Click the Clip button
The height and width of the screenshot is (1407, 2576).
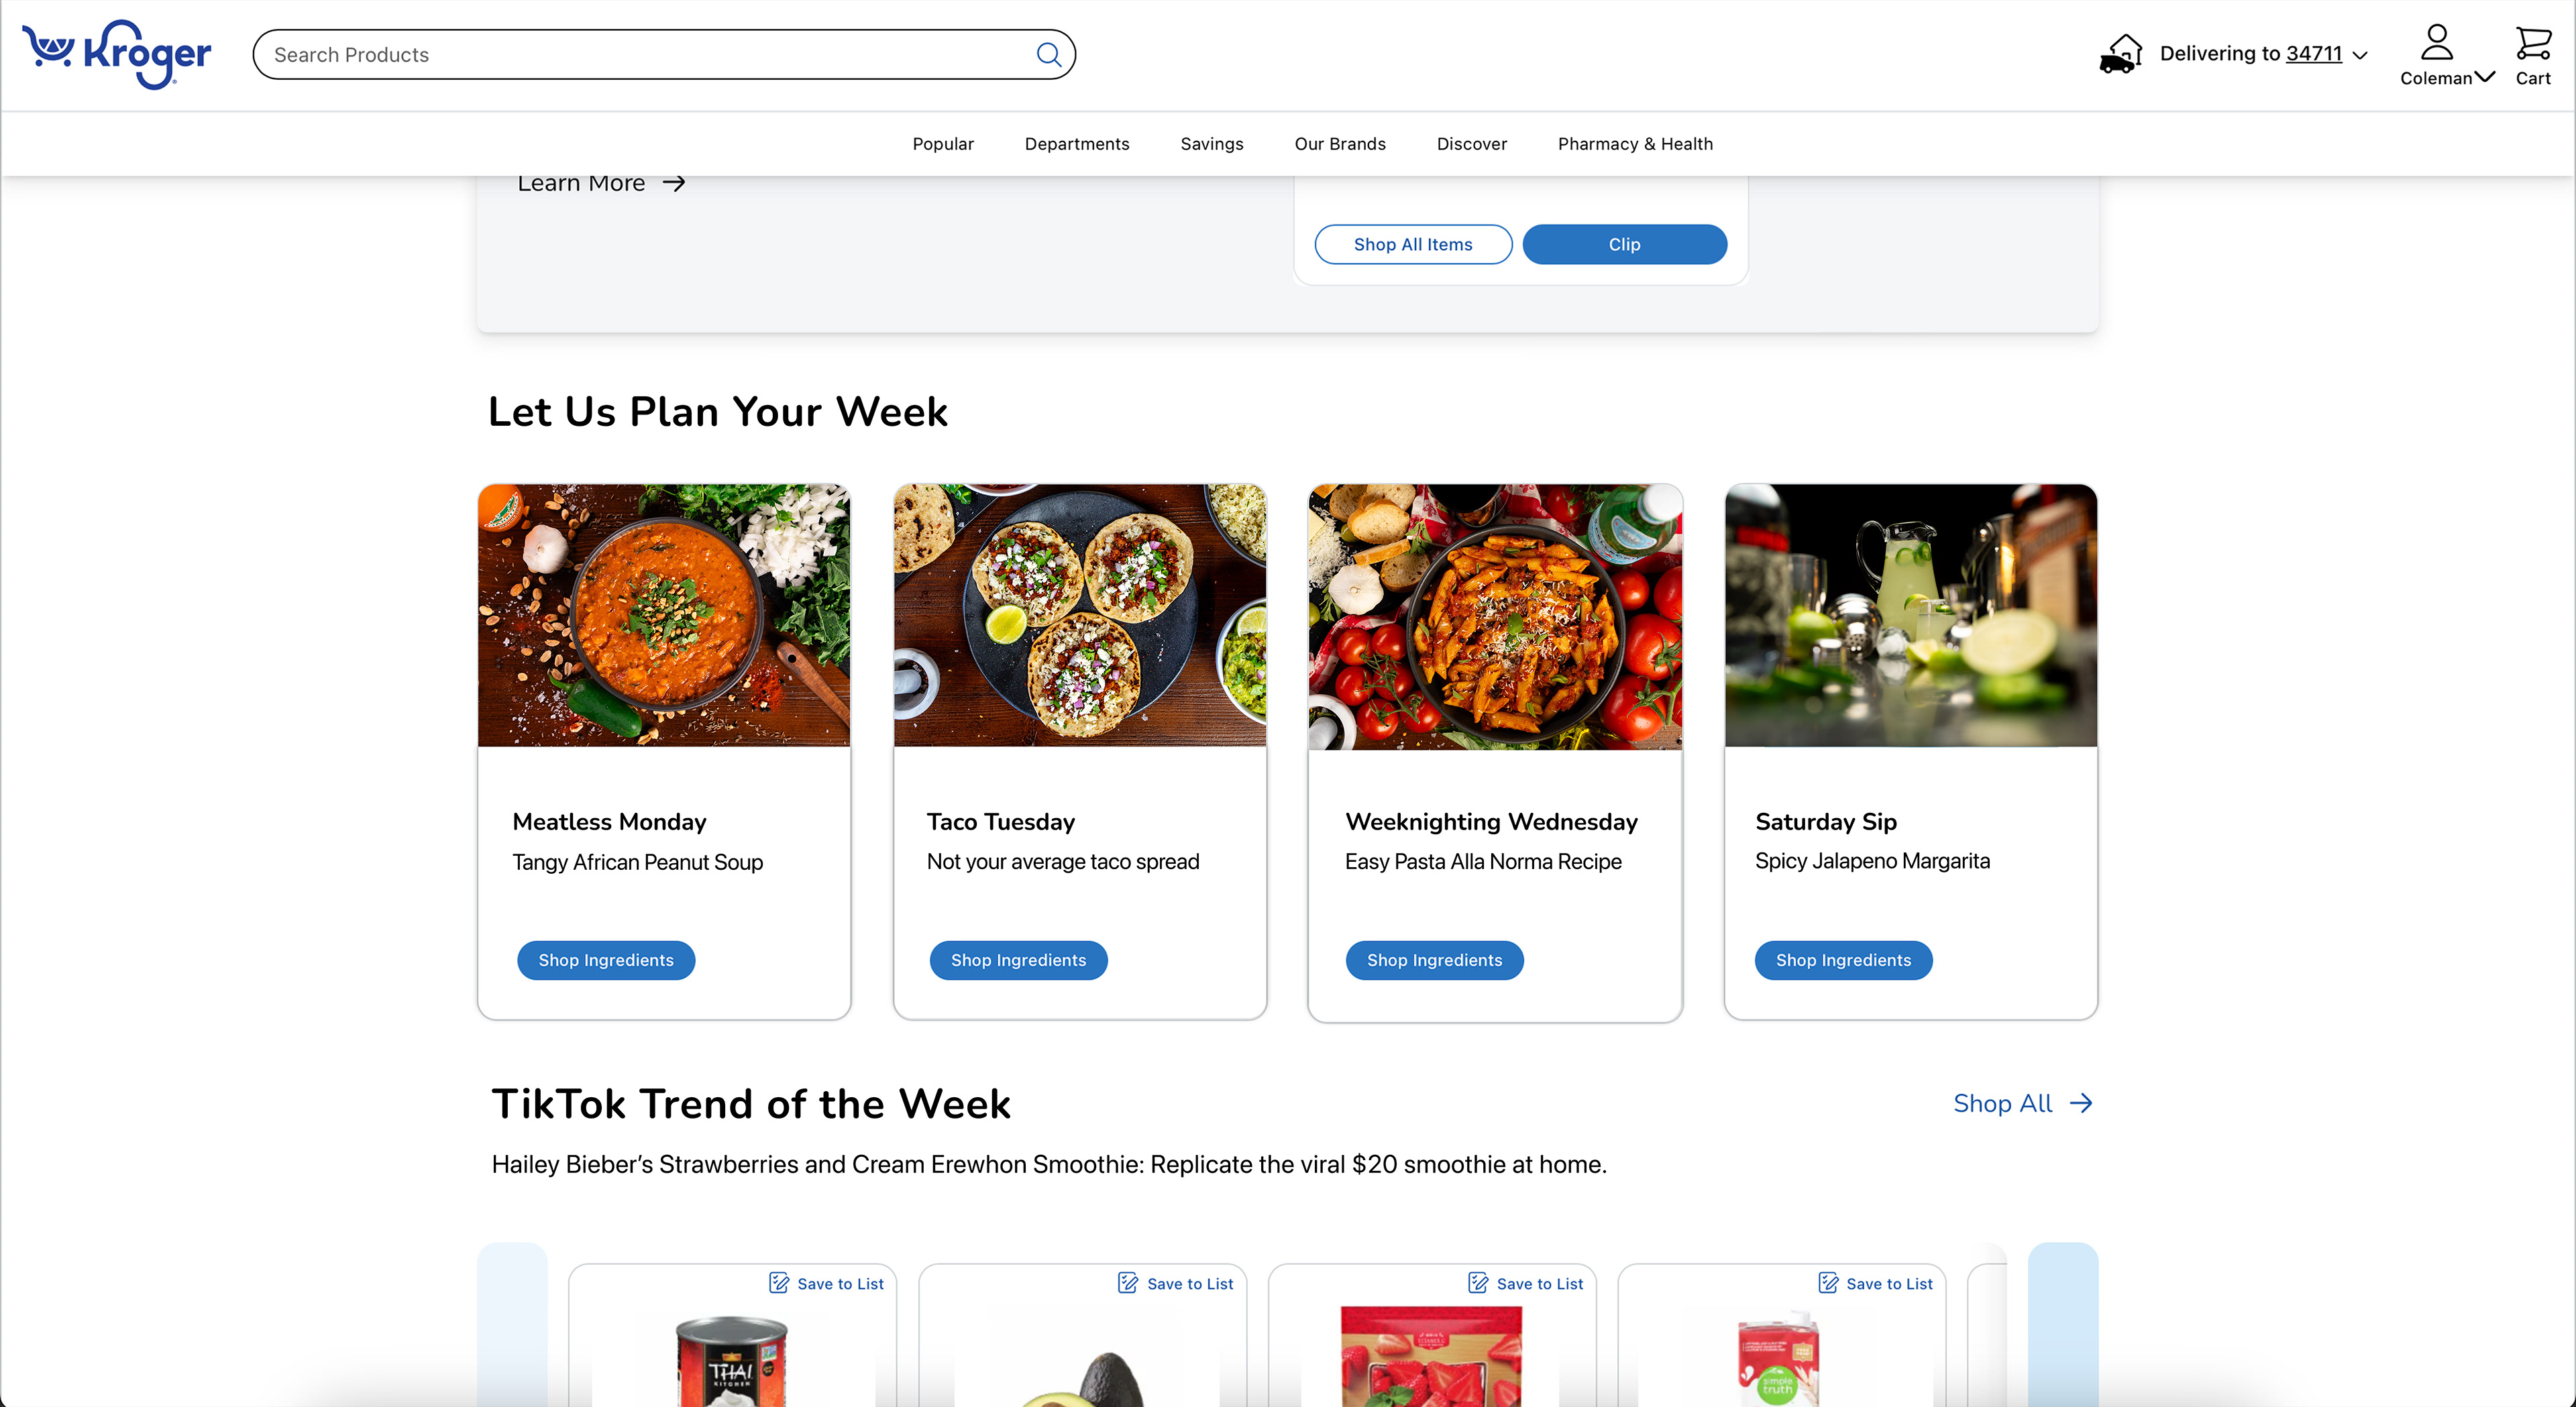(1624, 244)
